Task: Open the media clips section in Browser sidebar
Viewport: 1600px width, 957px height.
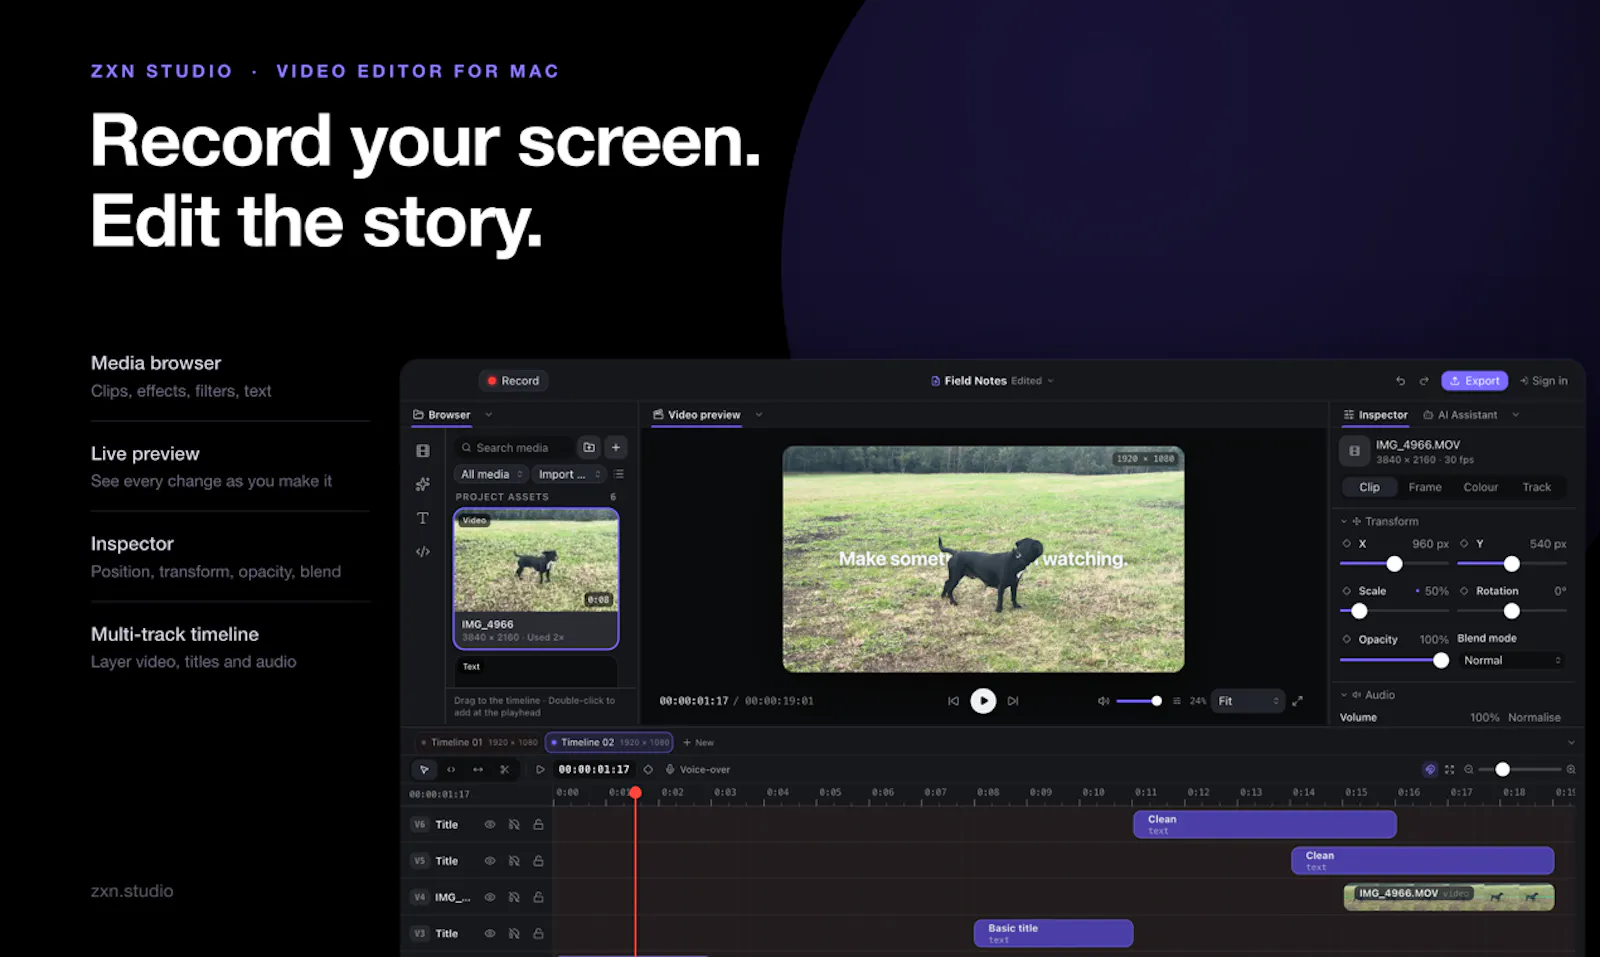Action: 423,451
